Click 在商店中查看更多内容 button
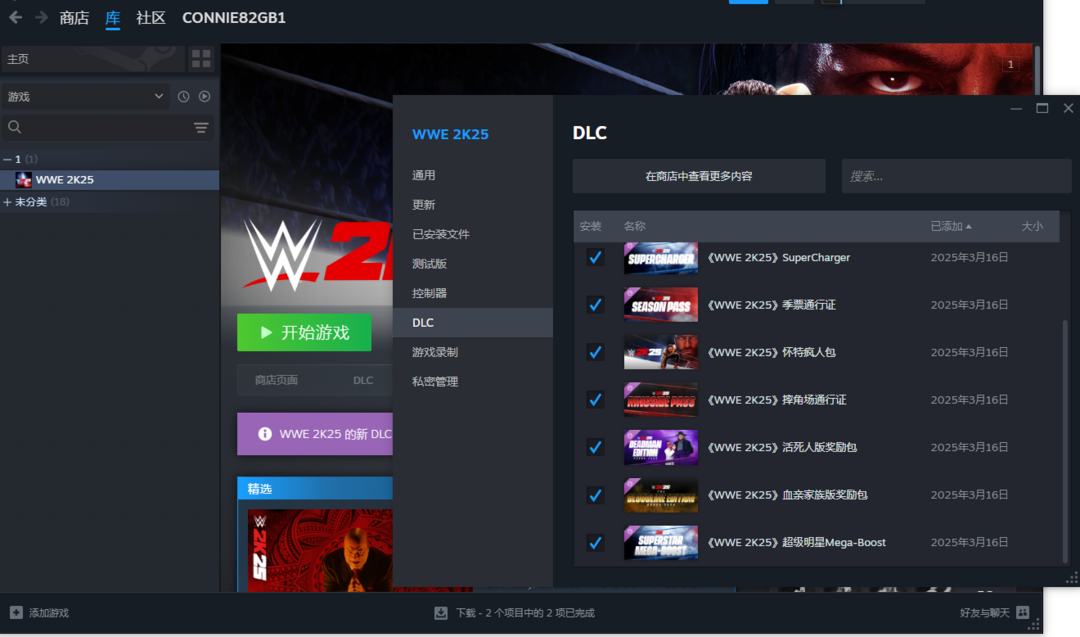 pyautogui.click(x=698, y=176)
